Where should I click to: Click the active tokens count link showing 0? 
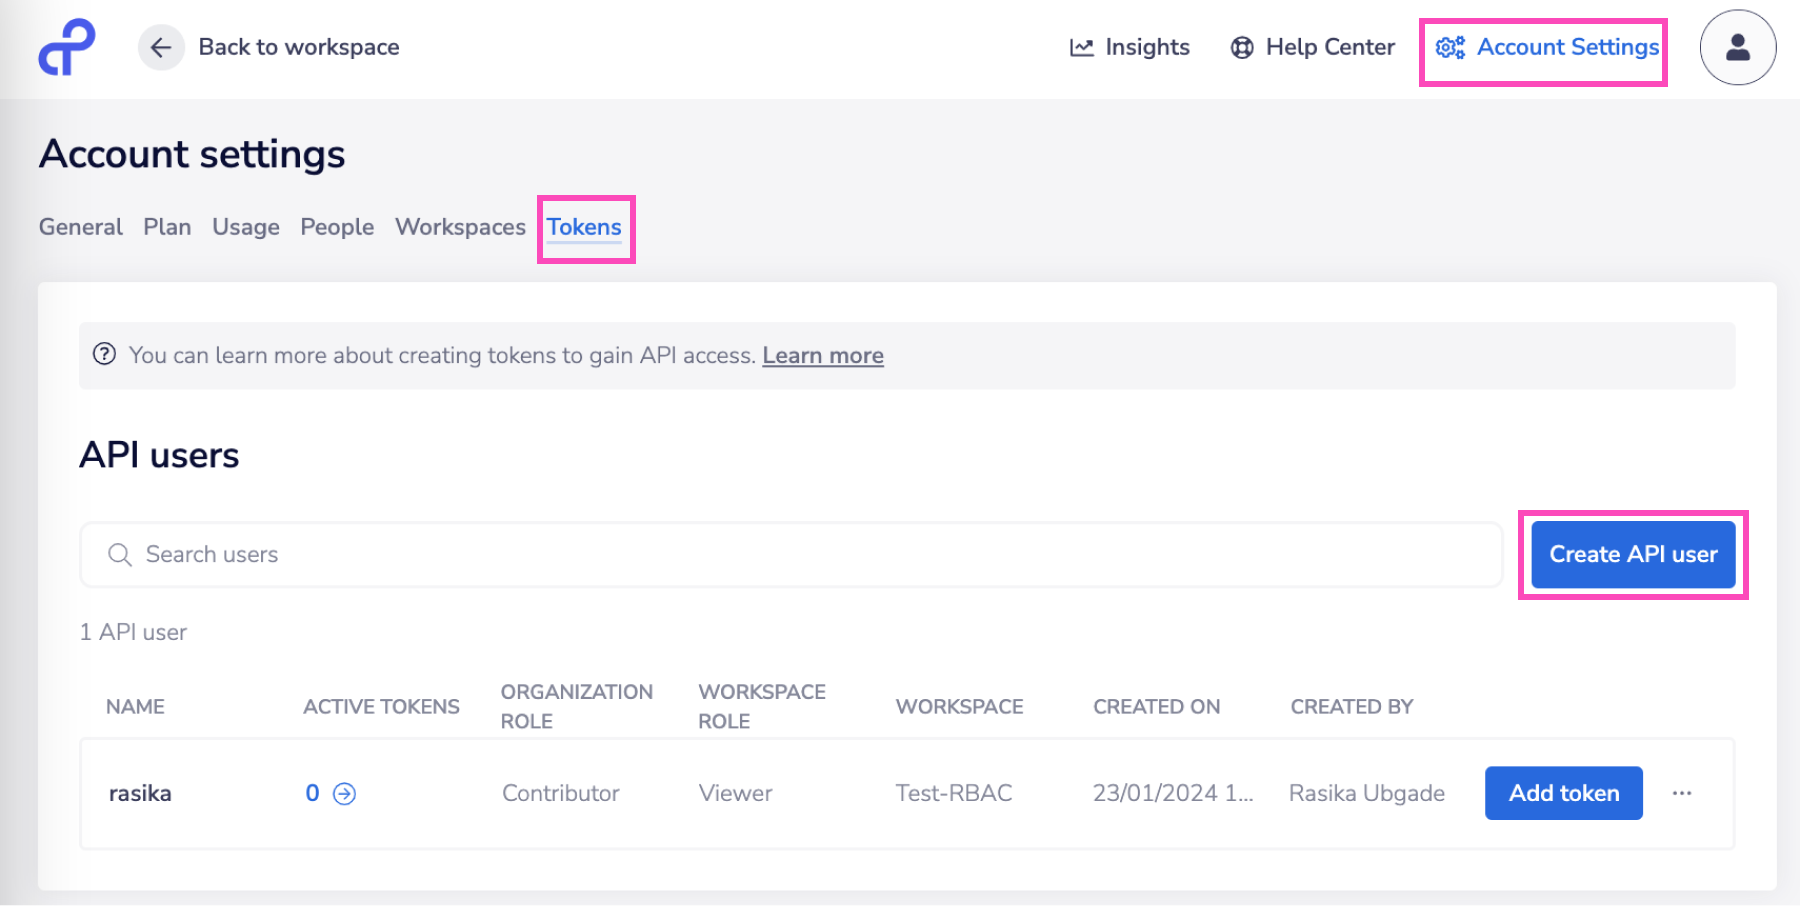(x=311, y=793)
